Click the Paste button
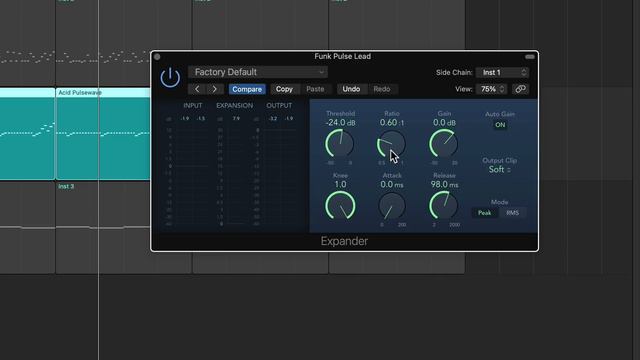The width and height of the screenshot is (640, 360). [315, 89]
